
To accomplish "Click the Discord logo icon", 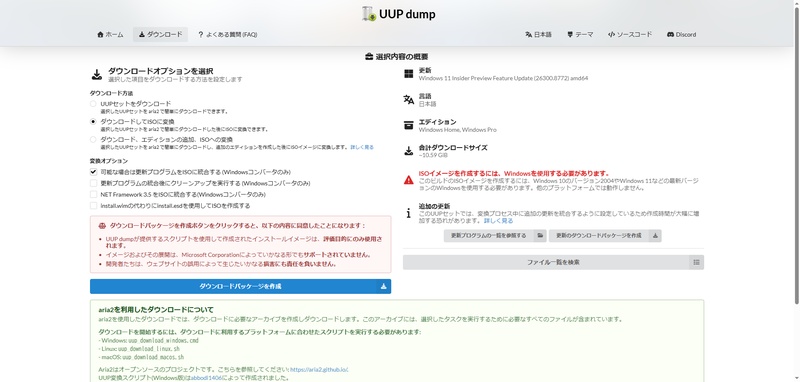I will click(x=670, y=35).
